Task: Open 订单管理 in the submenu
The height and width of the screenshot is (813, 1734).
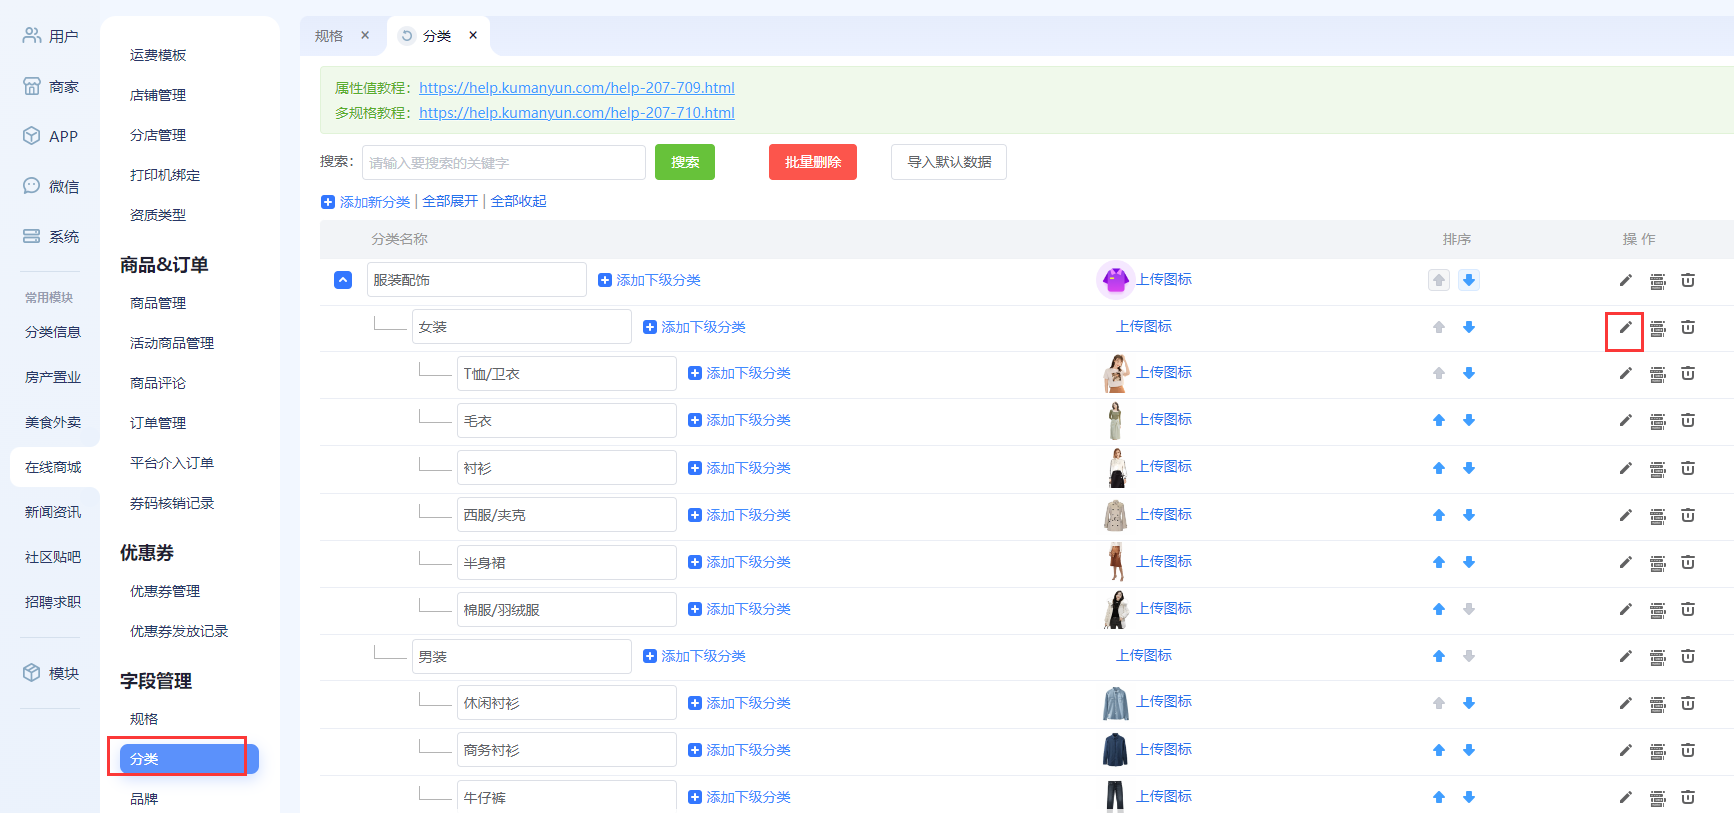Action: 158,423
